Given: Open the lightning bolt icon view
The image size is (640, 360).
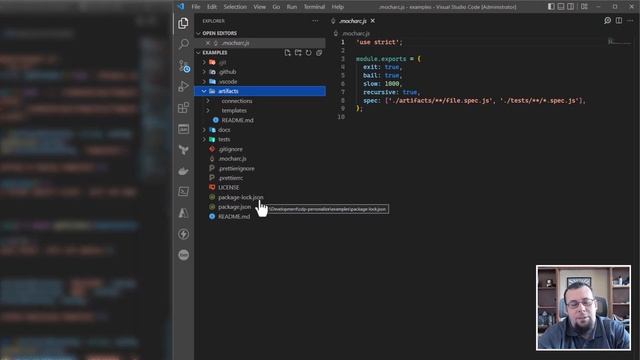Looking at the screenshot, I should click(184, 234).
